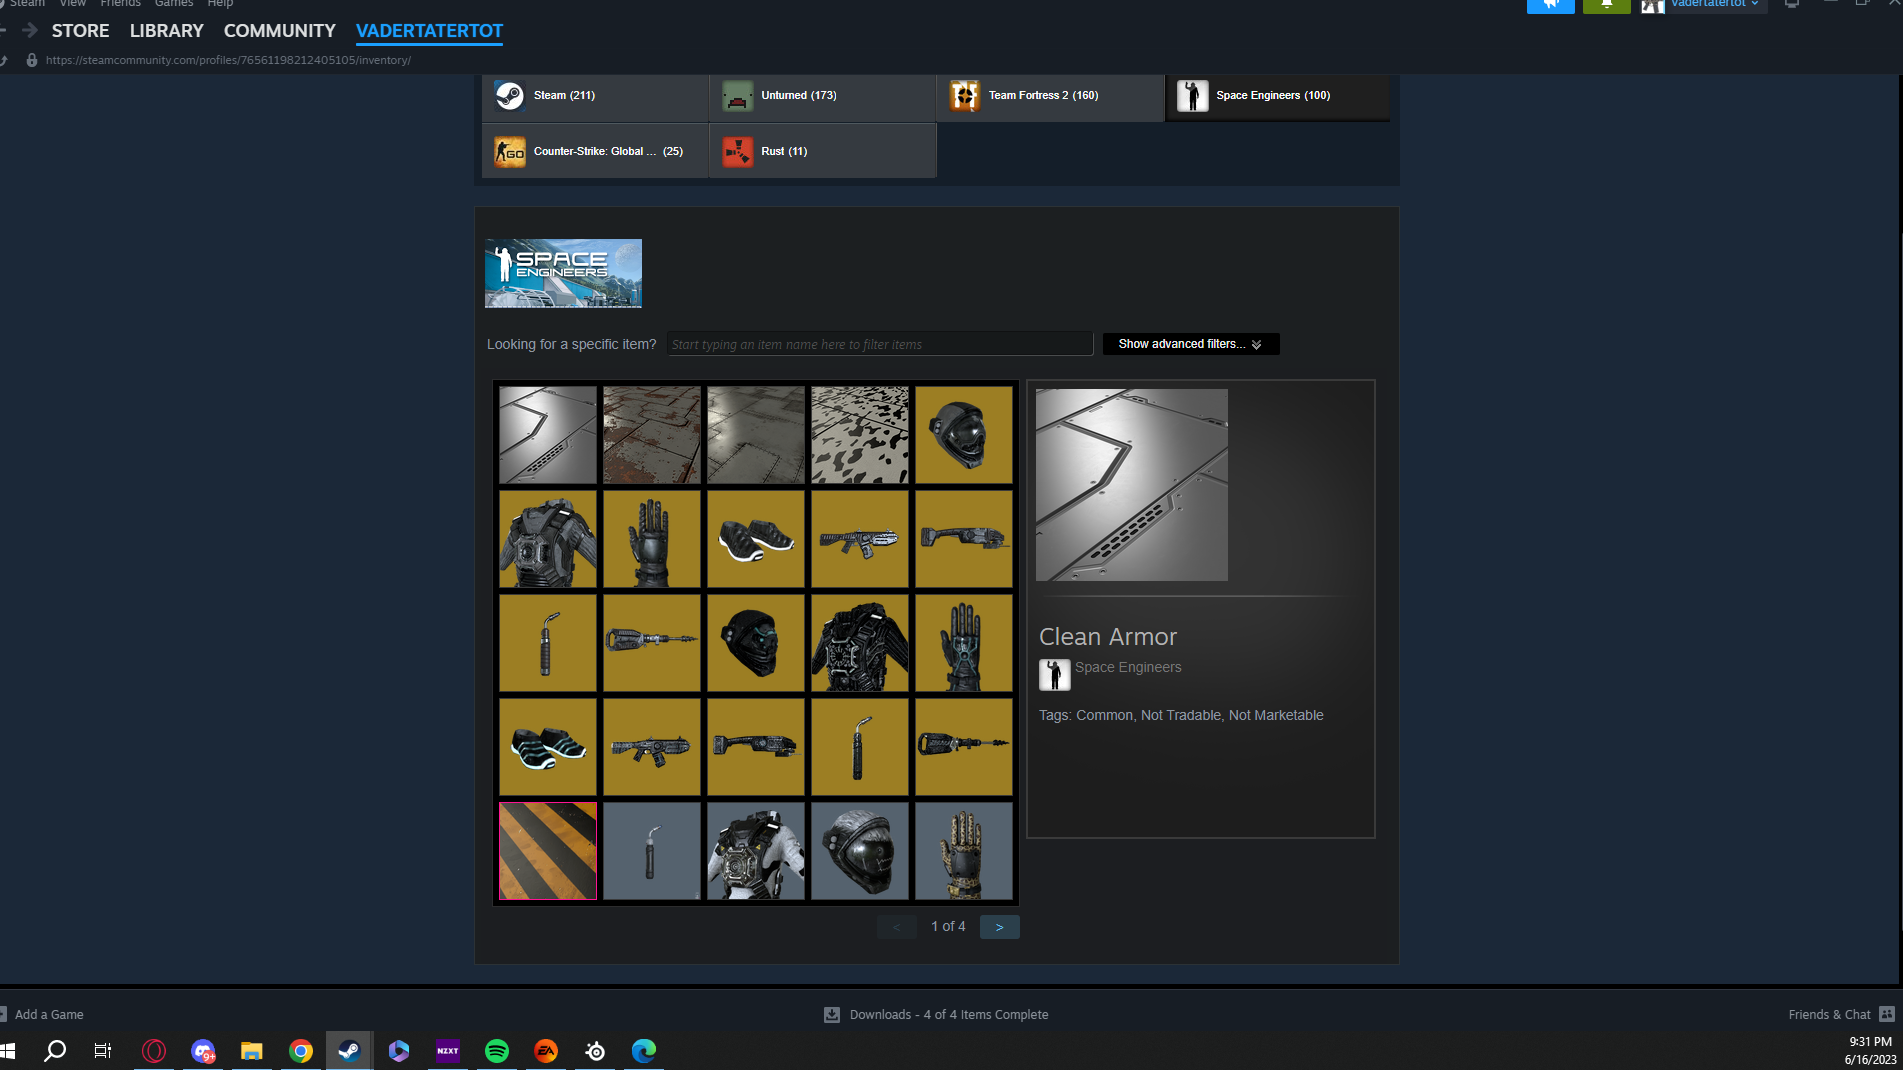Click Add a Game link

pyautogui.click(x=48, y=1014)
